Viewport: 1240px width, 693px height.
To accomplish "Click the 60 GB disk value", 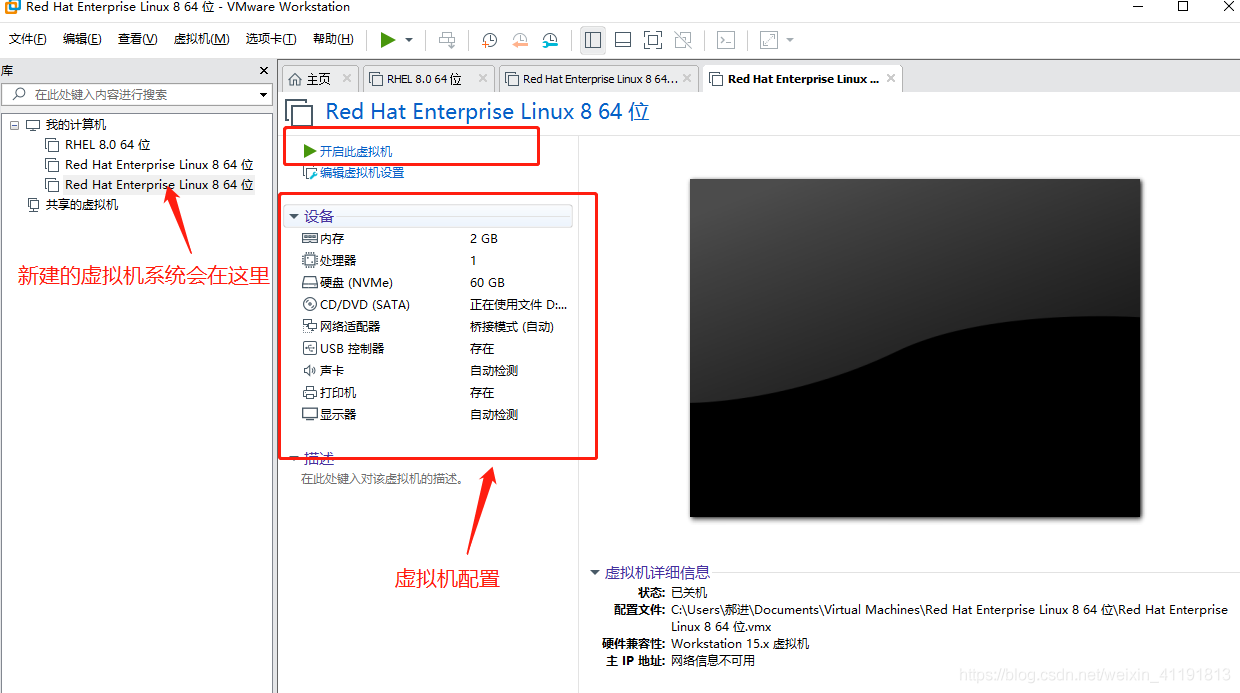I will pyautogui.click(x=487, y=283).
